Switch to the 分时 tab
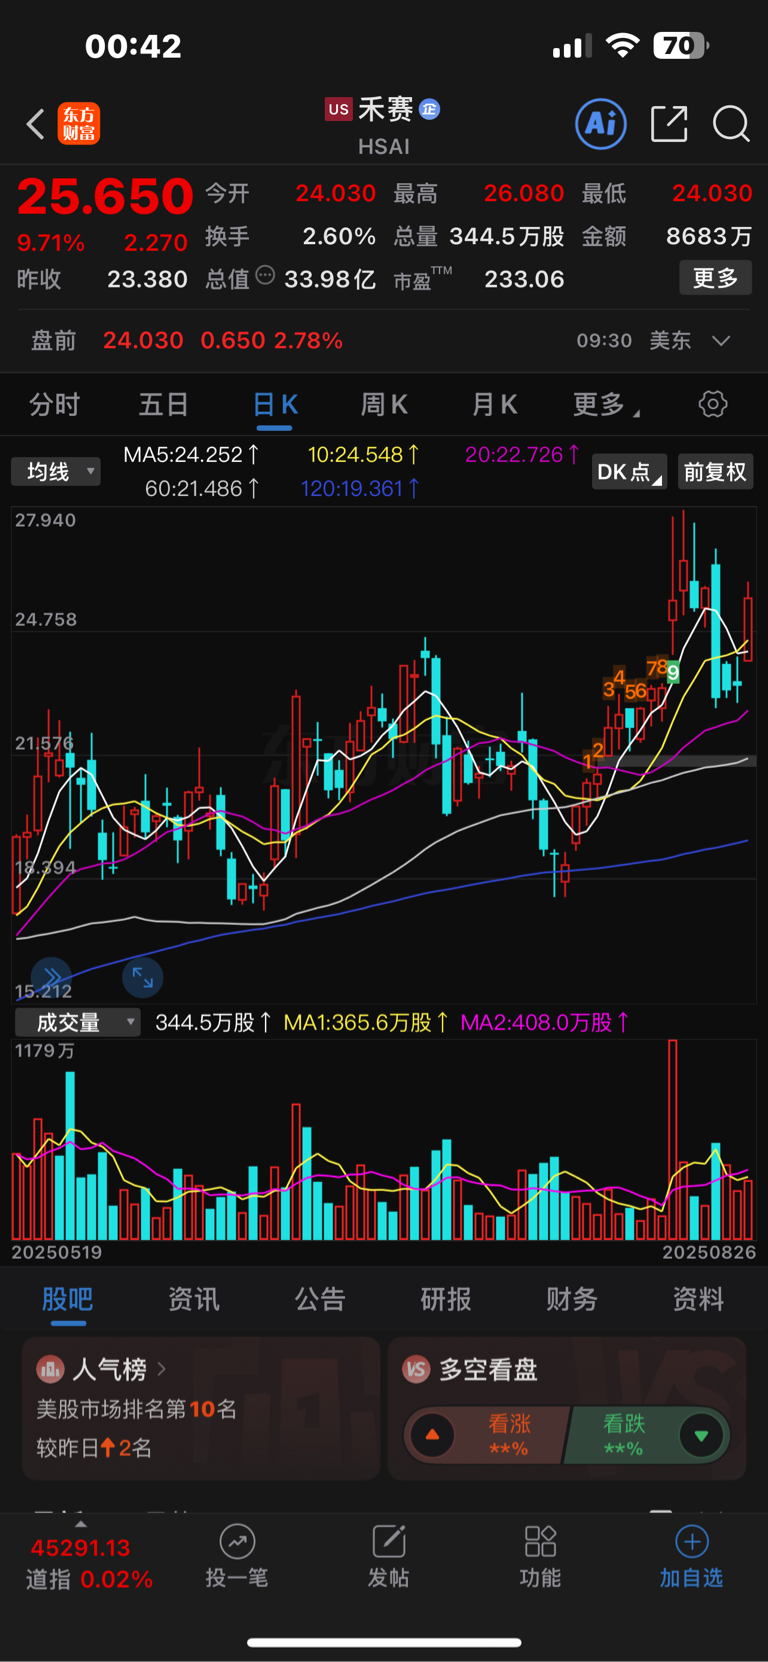 tap(54, 405)
